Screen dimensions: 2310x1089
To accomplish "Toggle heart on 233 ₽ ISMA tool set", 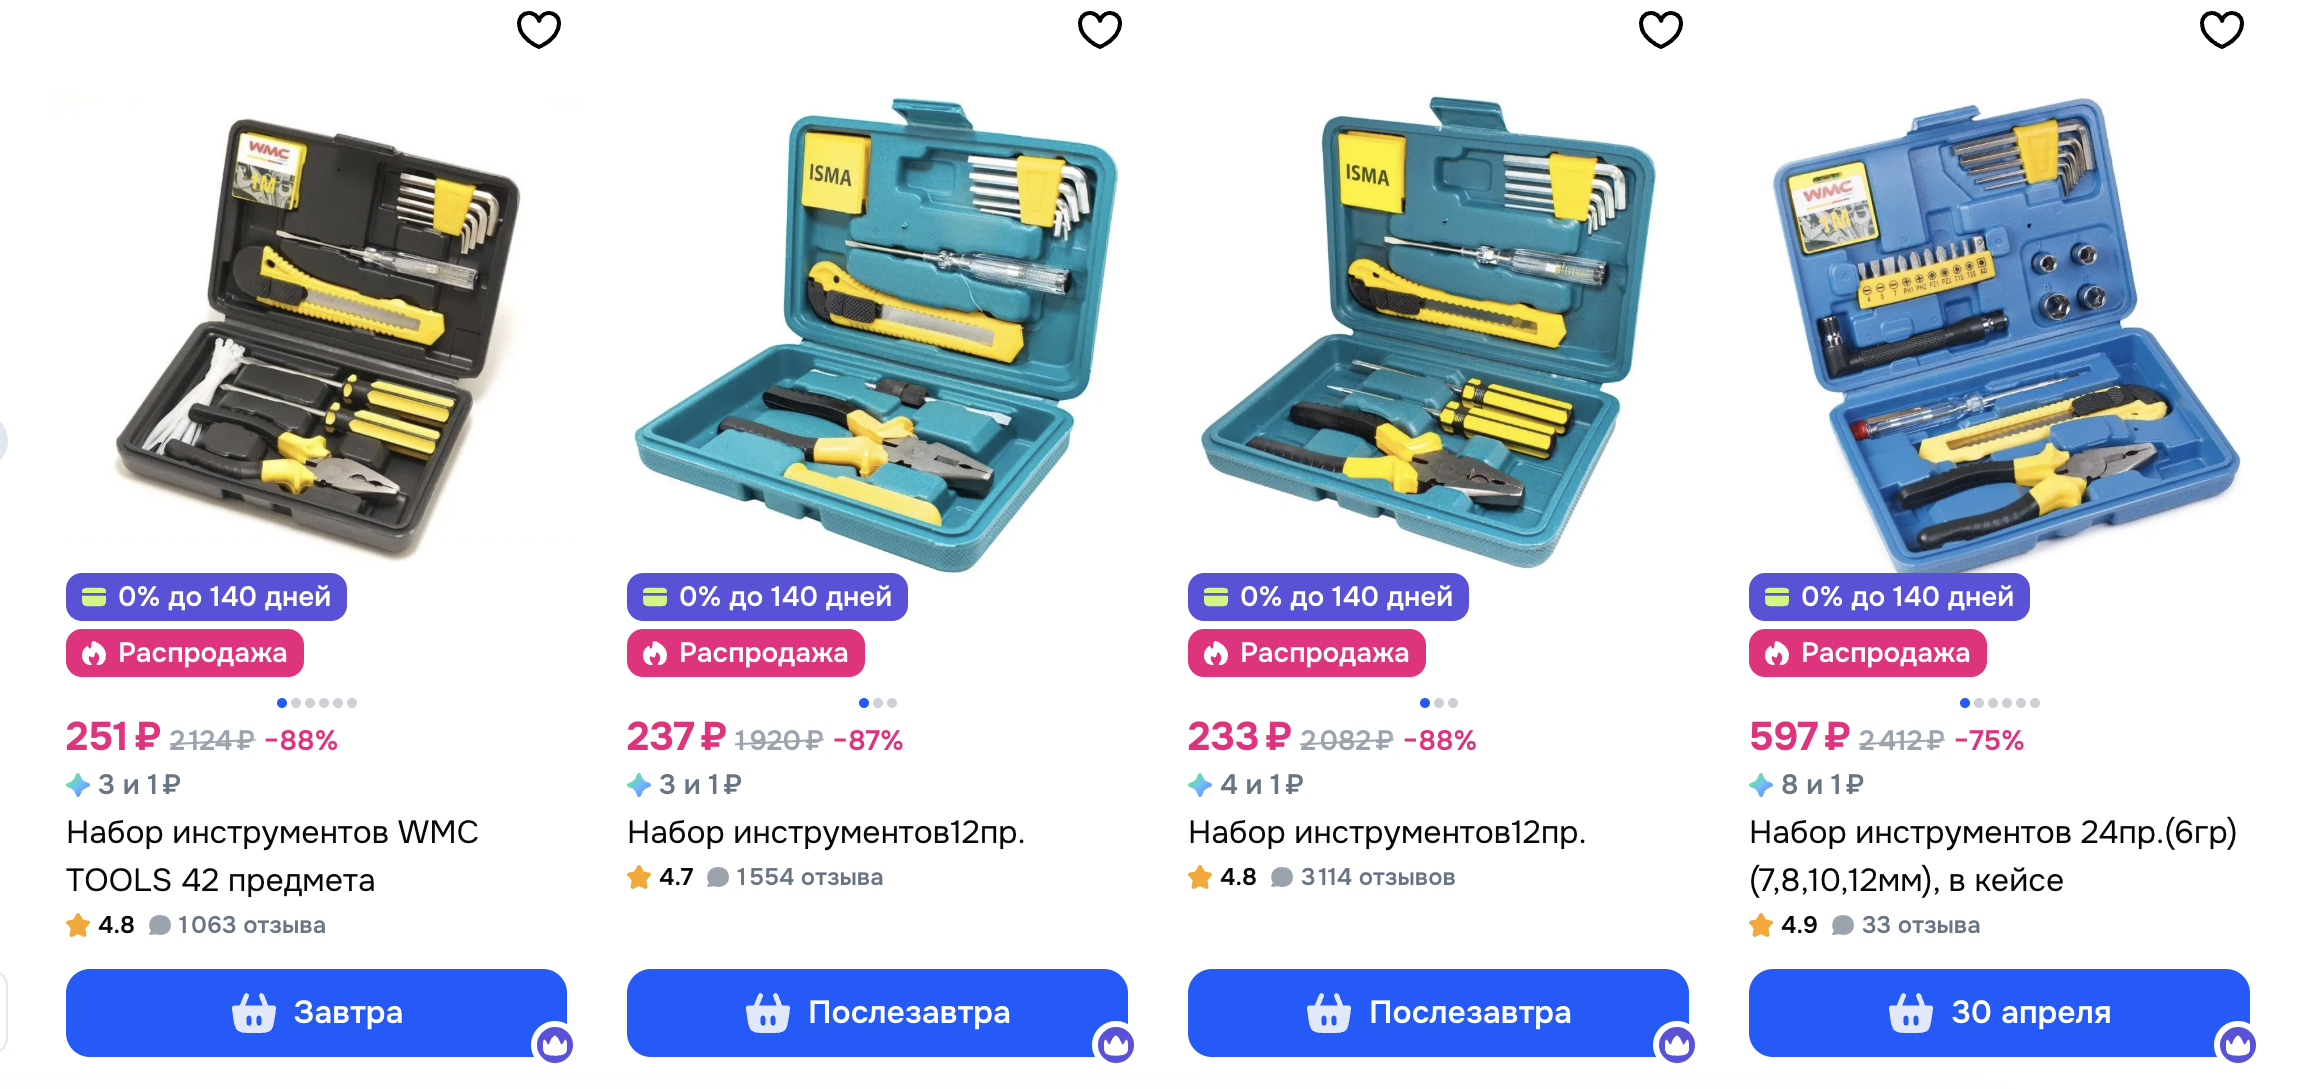I will pos(1660,29).
